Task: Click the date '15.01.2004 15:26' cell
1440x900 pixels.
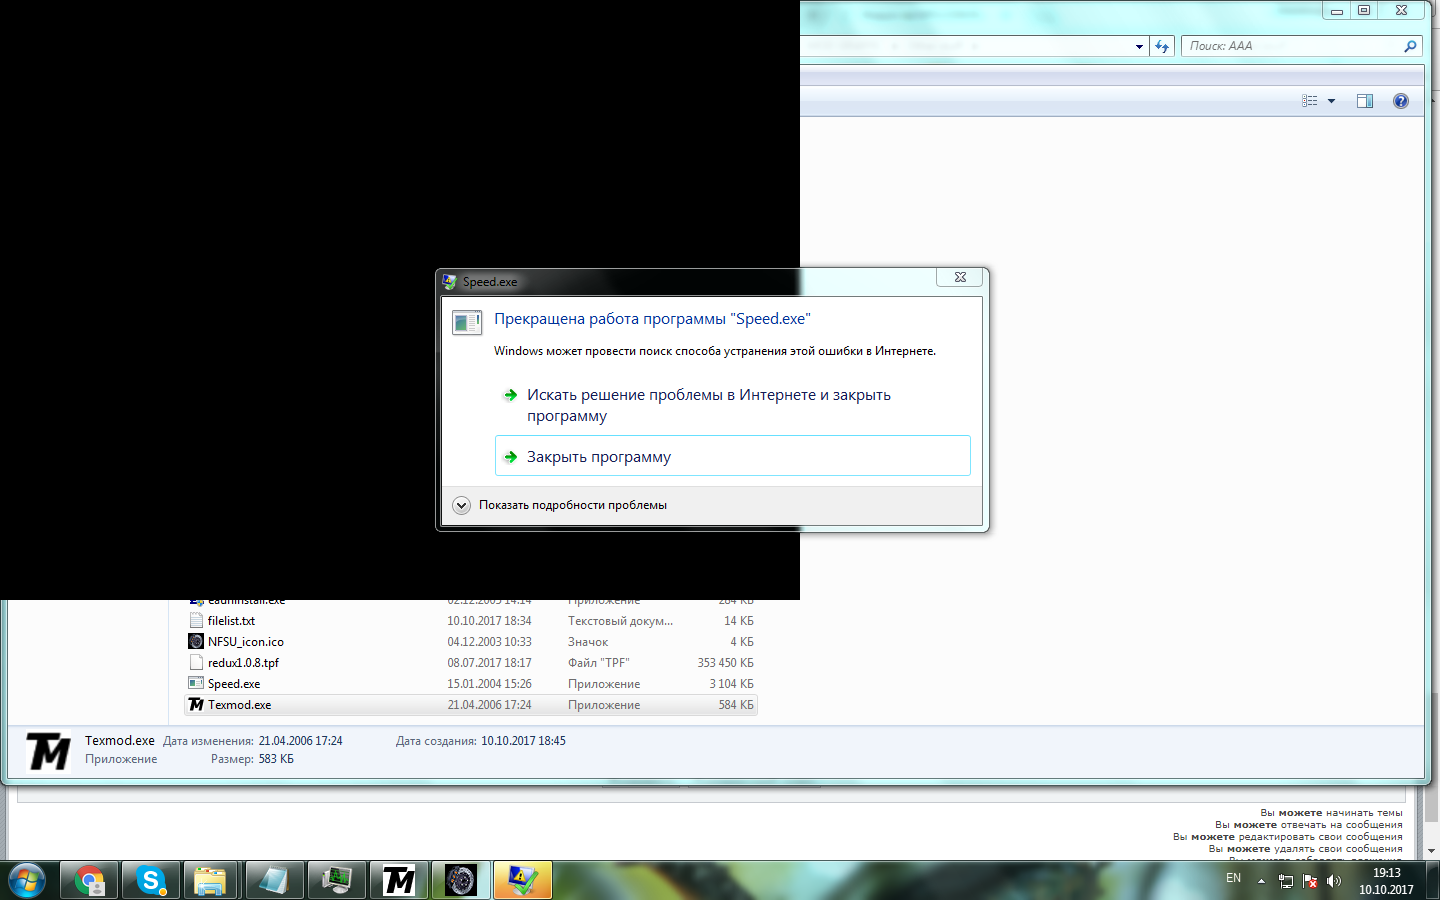Action: [x=489, y=684]
